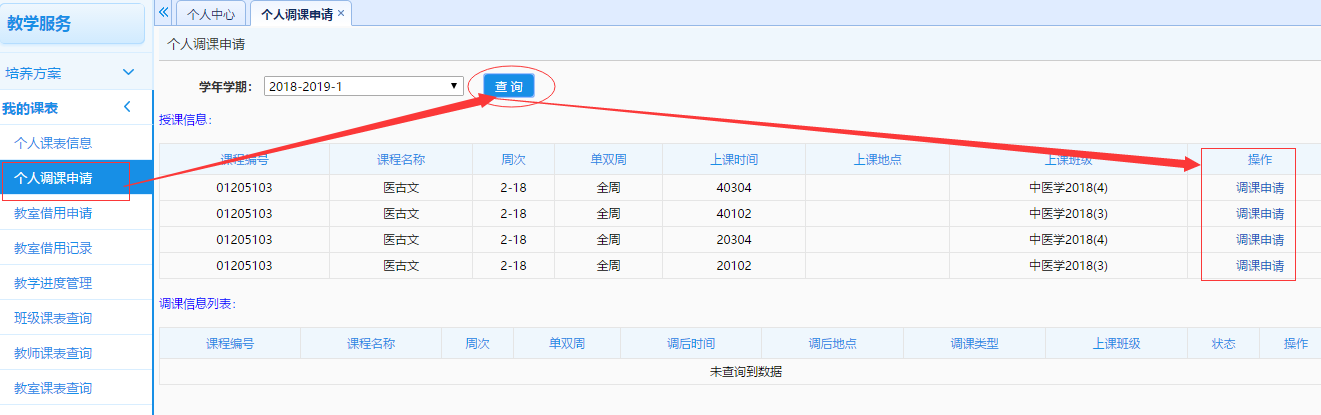Image resolution: width=1321 pixels, height=415 pixels.
Task: Collapse the sidebar with double-chevron icon
Action: coord(164,12)
